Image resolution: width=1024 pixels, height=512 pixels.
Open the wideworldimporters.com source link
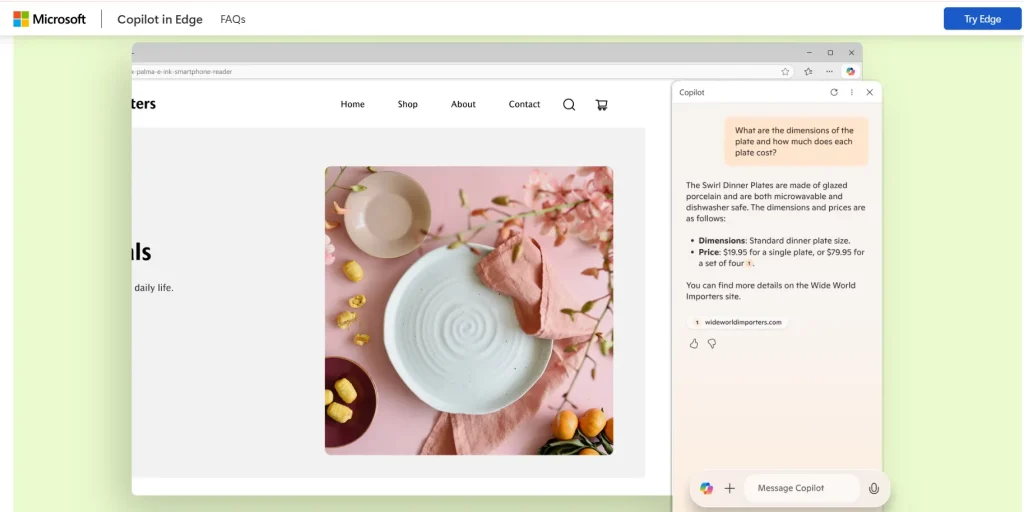tap(737, 323)
